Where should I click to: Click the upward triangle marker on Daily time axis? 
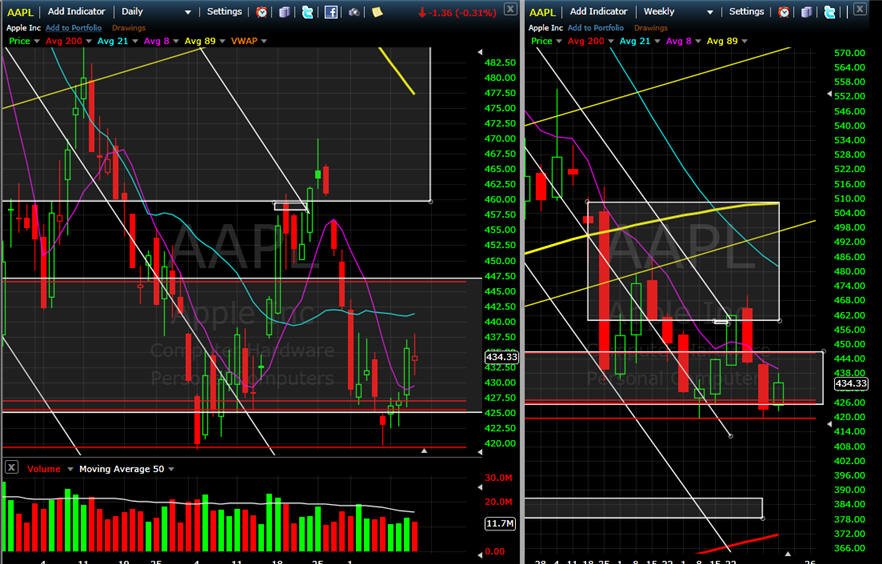(x=424, y=451)
